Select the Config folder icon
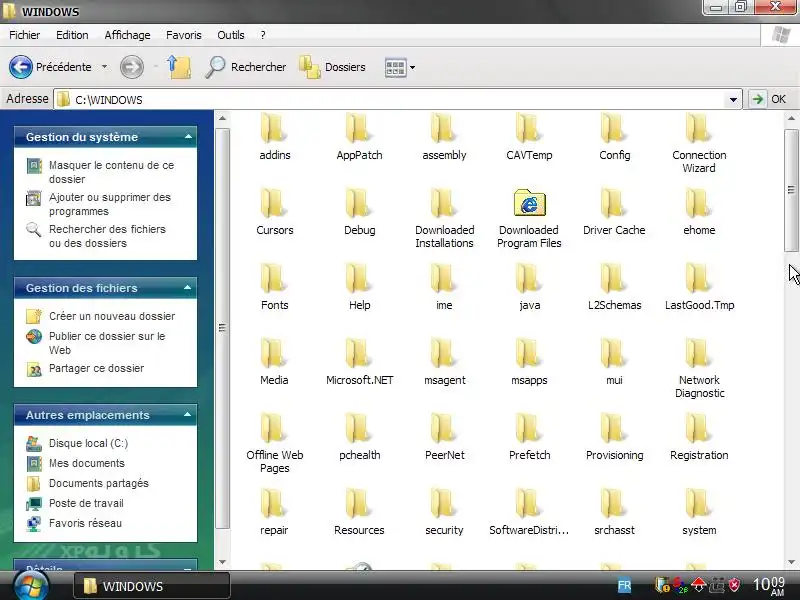 pos(614,128)
